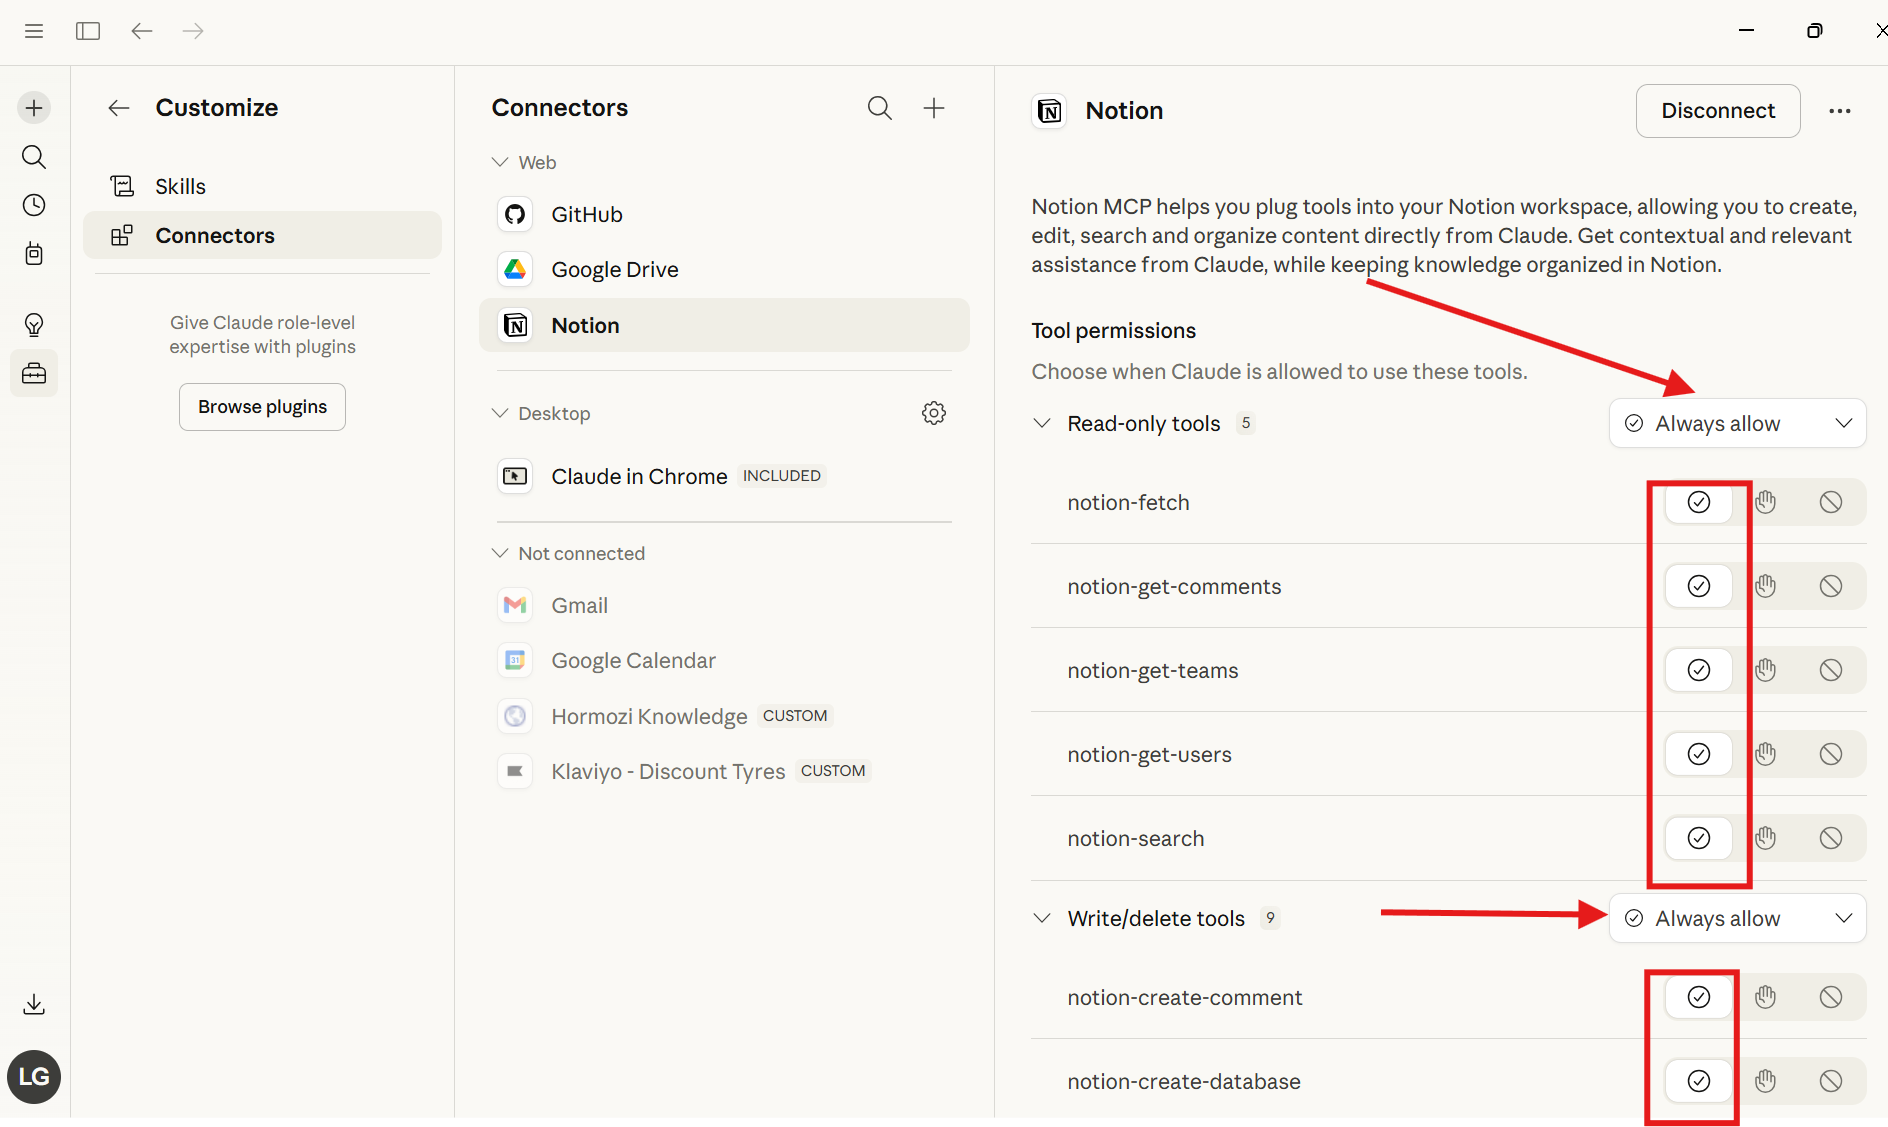Set notion-search to needs approval

pyautogui.click(x=1766, y=838)
